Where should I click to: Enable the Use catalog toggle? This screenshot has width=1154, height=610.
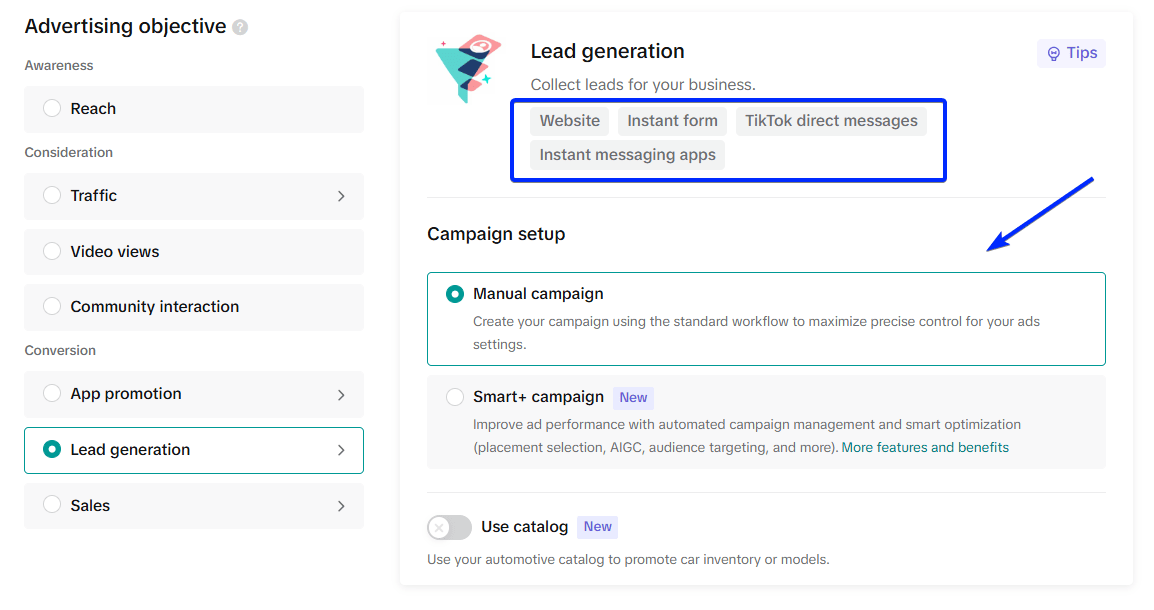coord(449,527)
